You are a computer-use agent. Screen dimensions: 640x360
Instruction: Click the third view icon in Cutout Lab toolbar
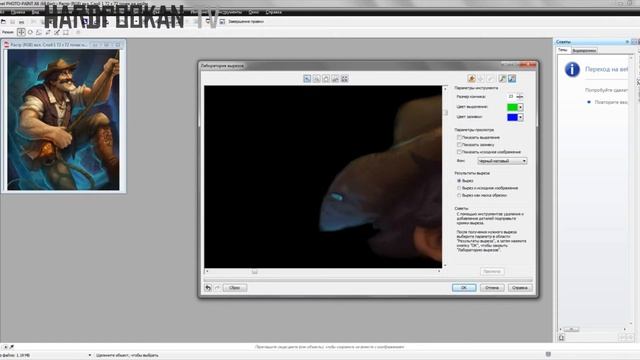[x=326, y=78]
